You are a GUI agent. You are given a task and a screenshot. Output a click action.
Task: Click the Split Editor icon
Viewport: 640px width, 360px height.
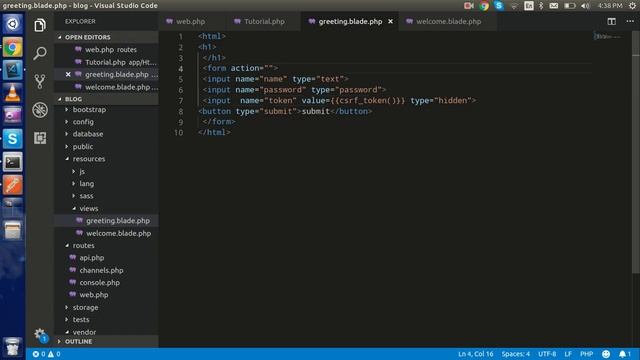point(611,22)
